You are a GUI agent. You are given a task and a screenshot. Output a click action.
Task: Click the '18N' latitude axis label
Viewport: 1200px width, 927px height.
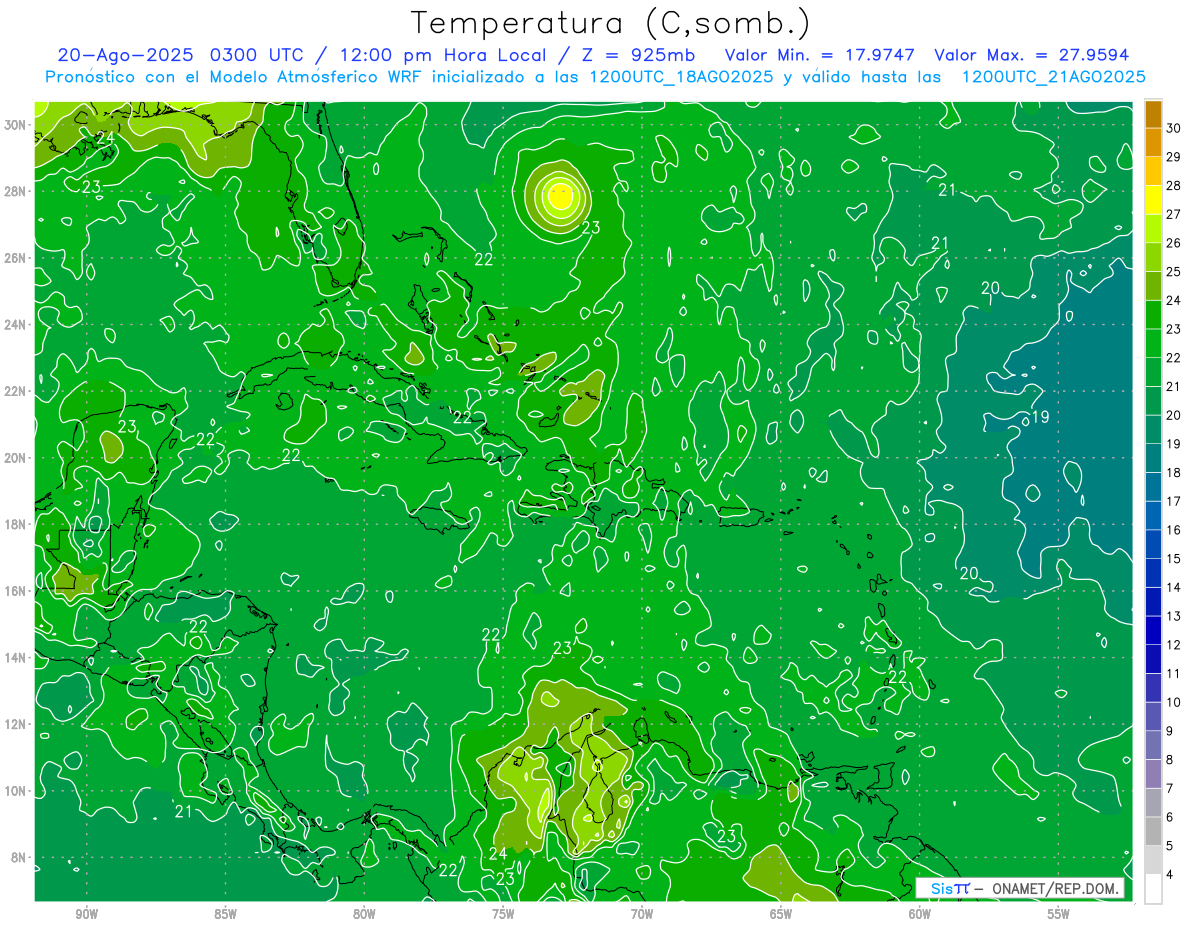(x=15, y=524)
